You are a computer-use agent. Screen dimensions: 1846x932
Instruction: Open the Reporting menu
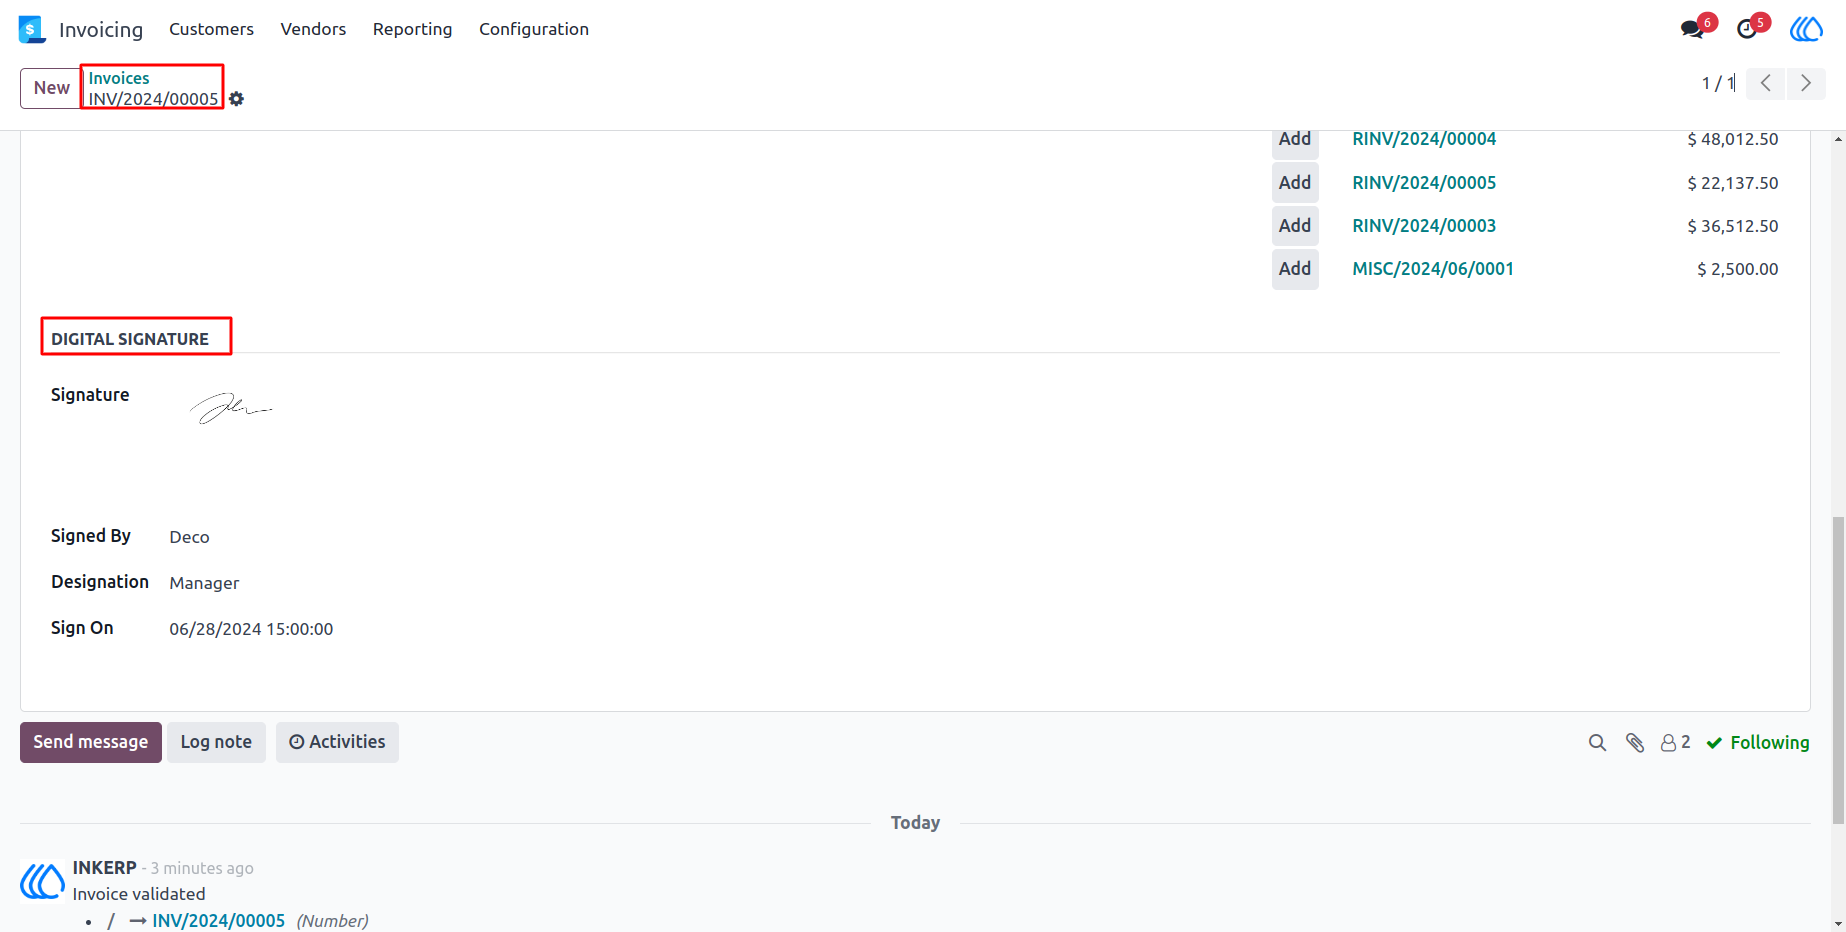coord(412,29)
